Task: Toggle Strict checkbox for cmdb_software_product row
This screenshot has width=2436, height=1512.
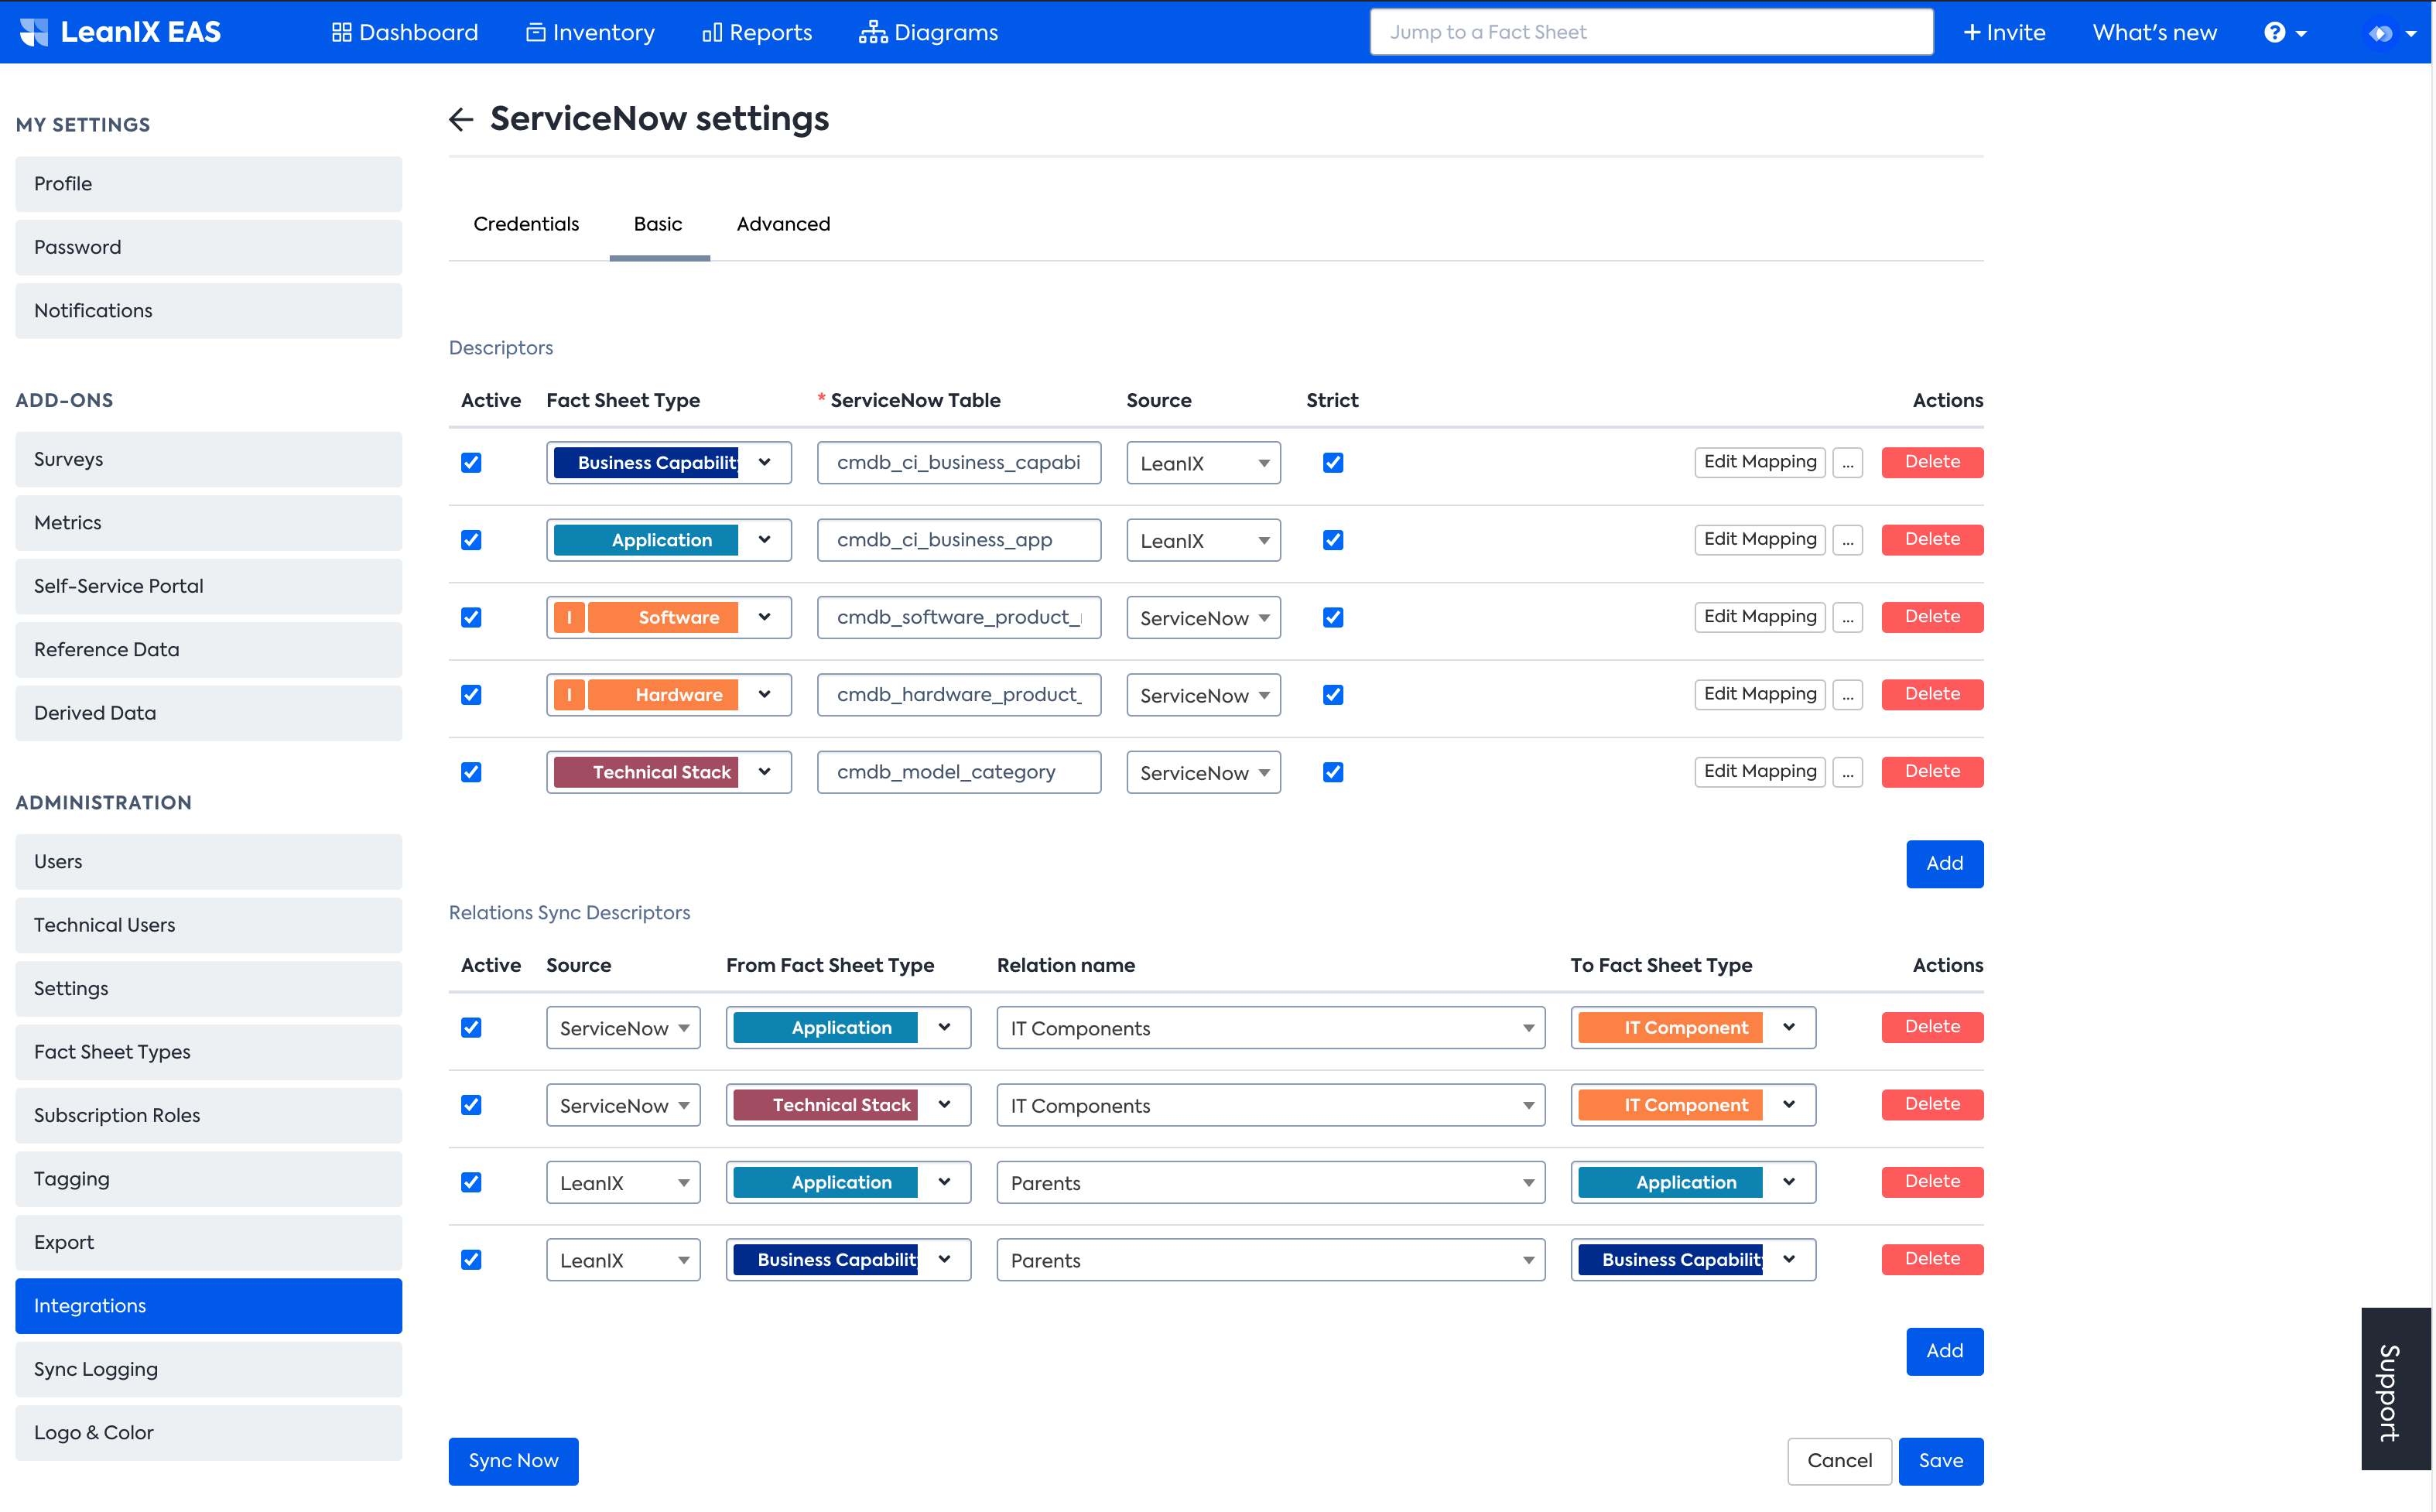Action: click(x=1333, y=617)
